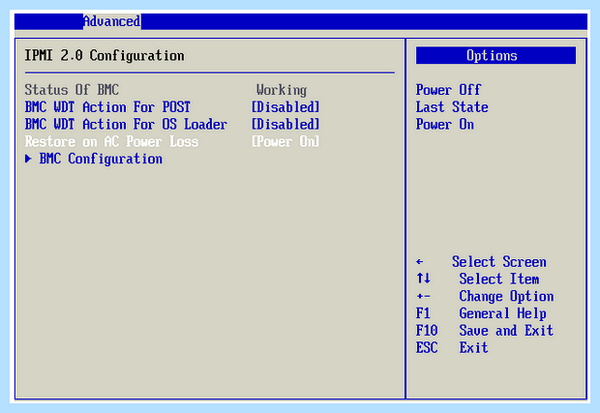Screen dimensions: 600x413
Task: Click the Options panel header
Action: click(x=496, y=56)
